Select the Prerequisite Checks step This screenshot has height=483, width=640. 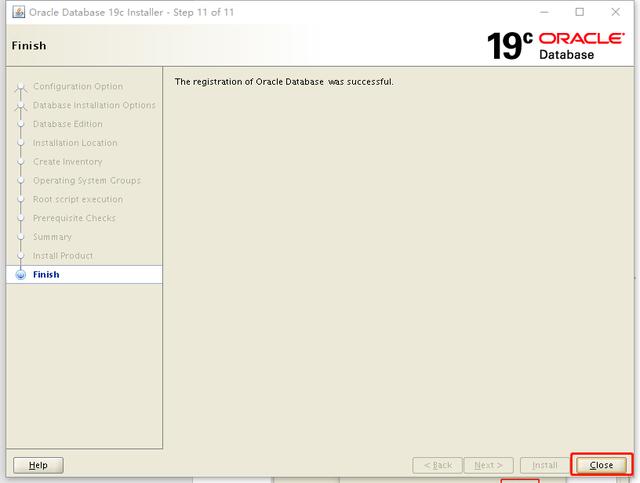click(x=74, y=218)
